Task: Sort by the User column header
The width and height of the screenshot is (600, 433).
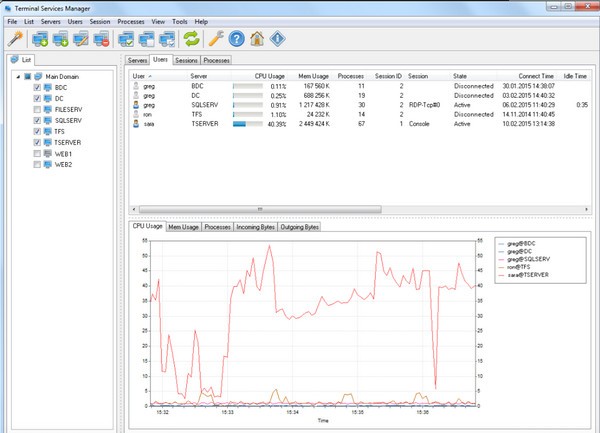Action: (159, 76)
